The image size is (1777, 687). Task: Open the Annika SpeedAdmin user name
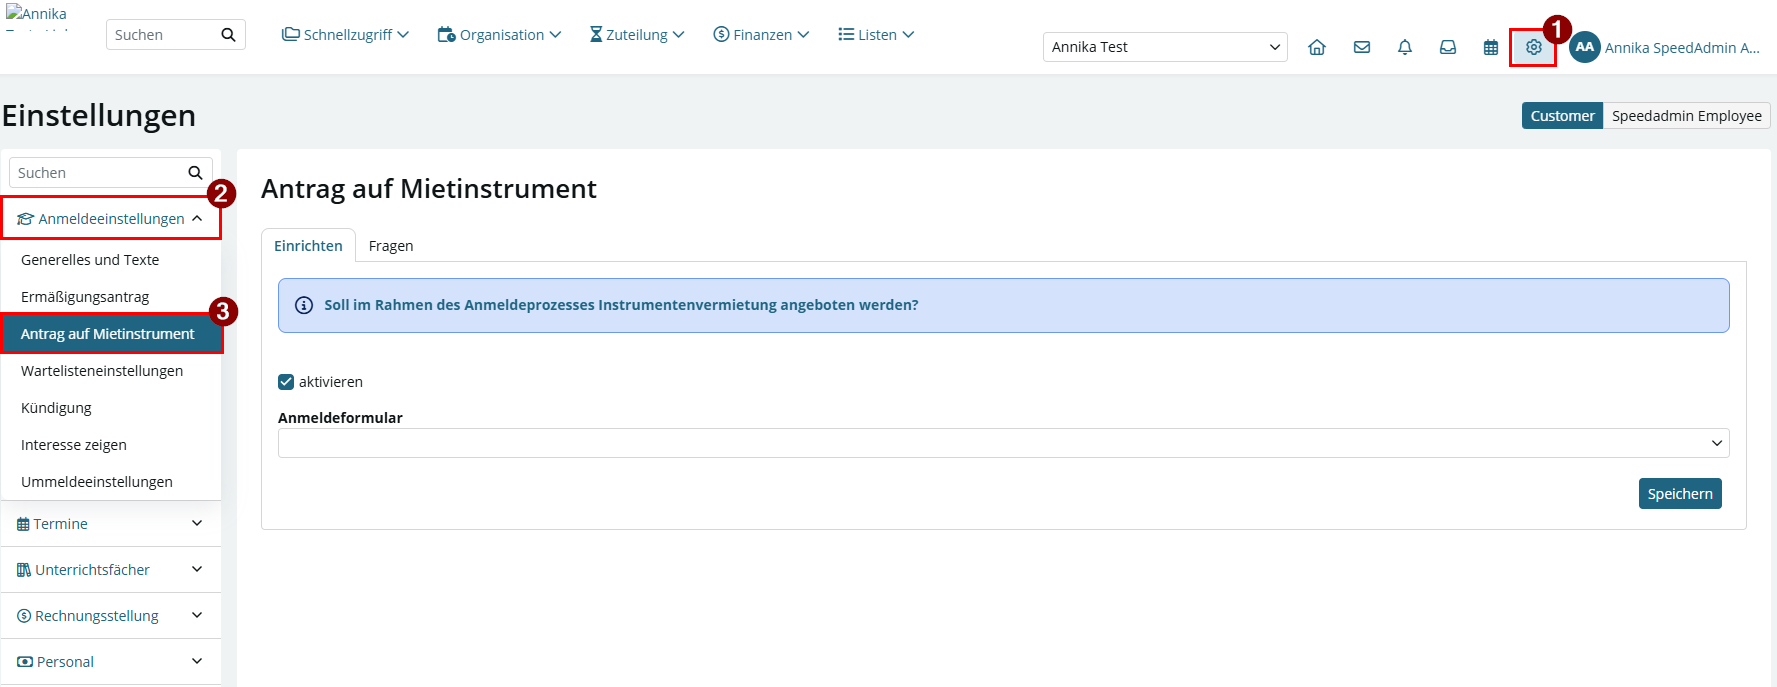click(x=1682, y=48)
